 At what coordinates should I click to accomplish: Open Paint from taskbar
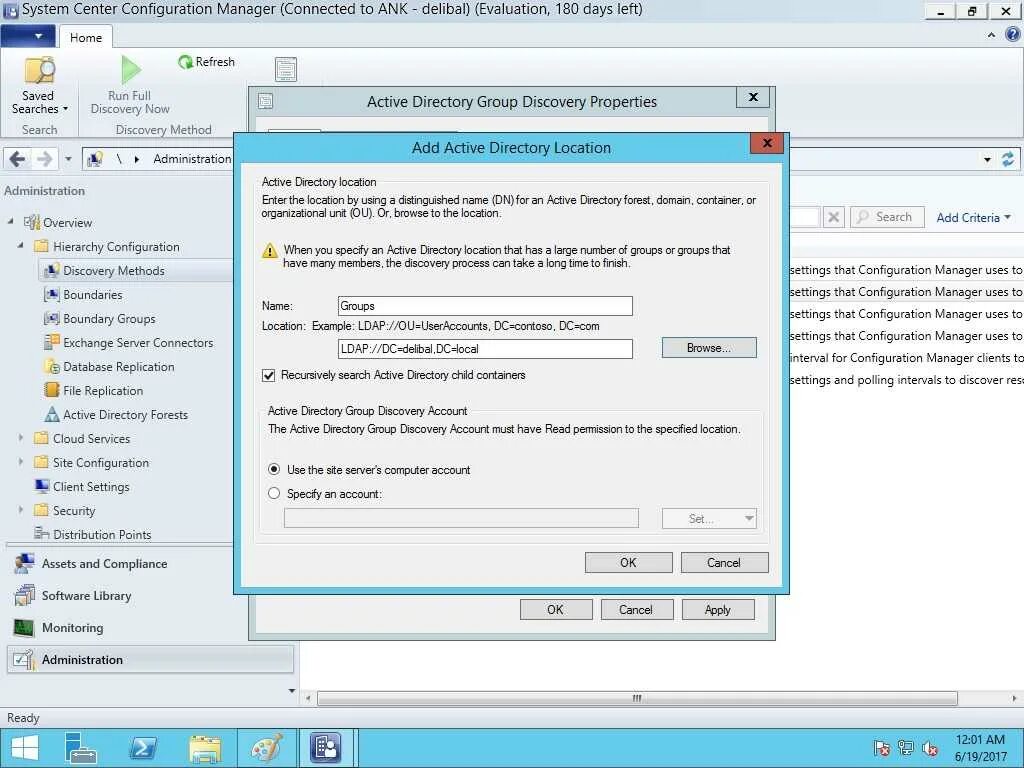tap(266, 748)
